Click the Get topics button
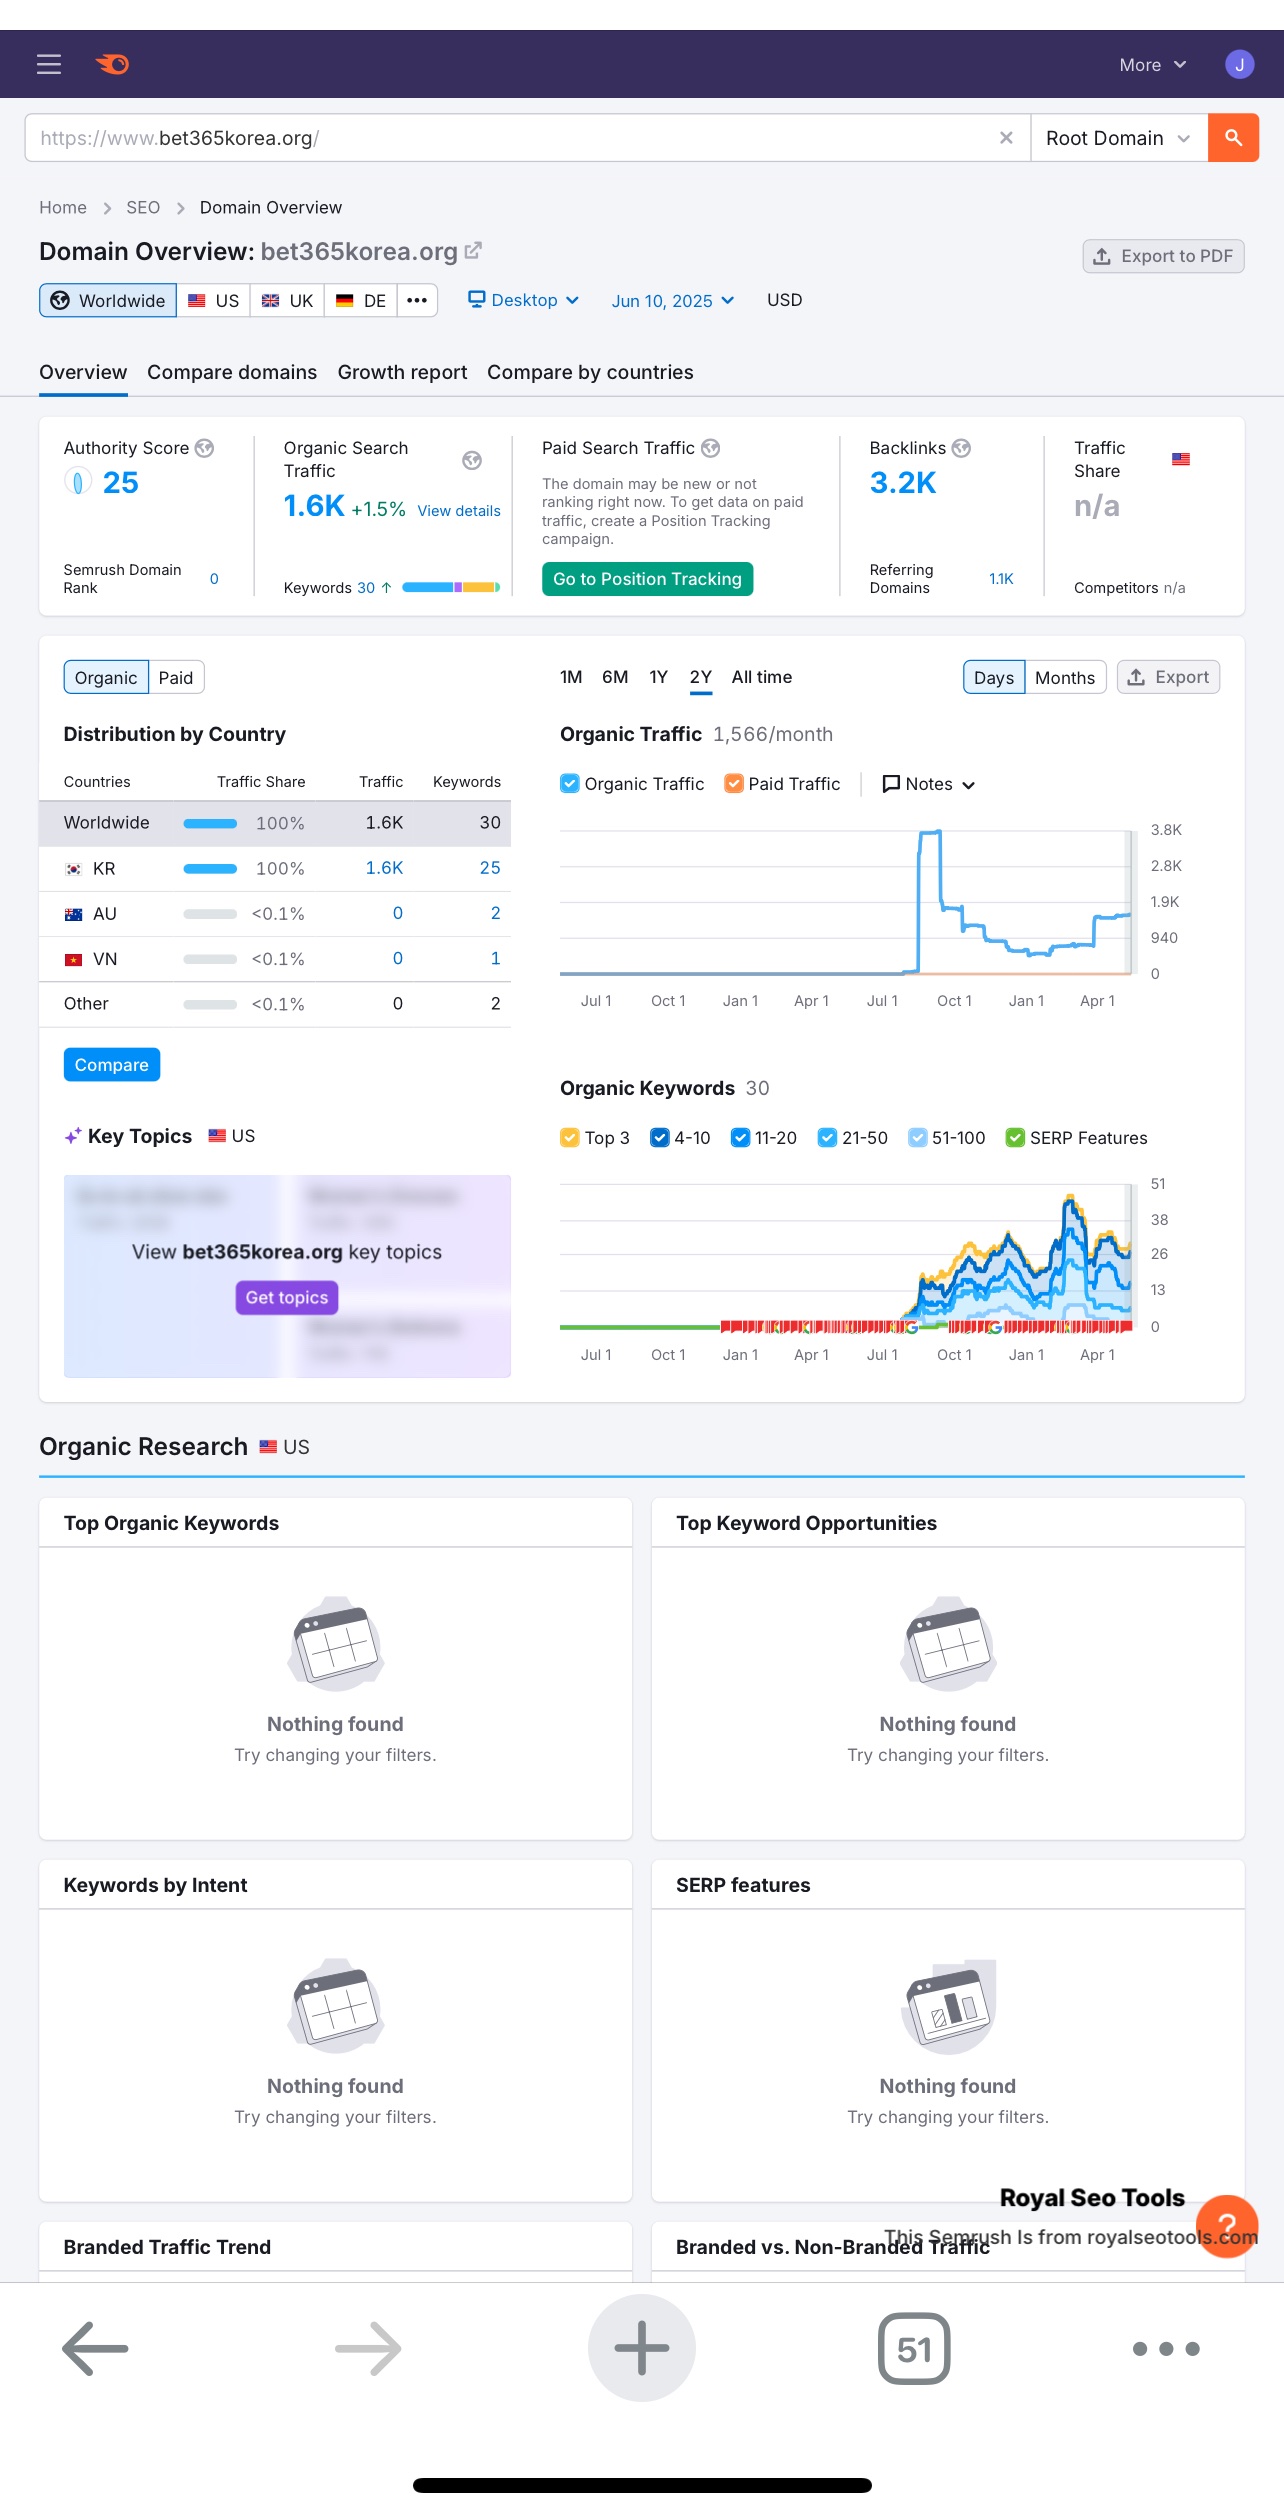Viewport: 1284px width, 2517px height. tap(287, 1297)
